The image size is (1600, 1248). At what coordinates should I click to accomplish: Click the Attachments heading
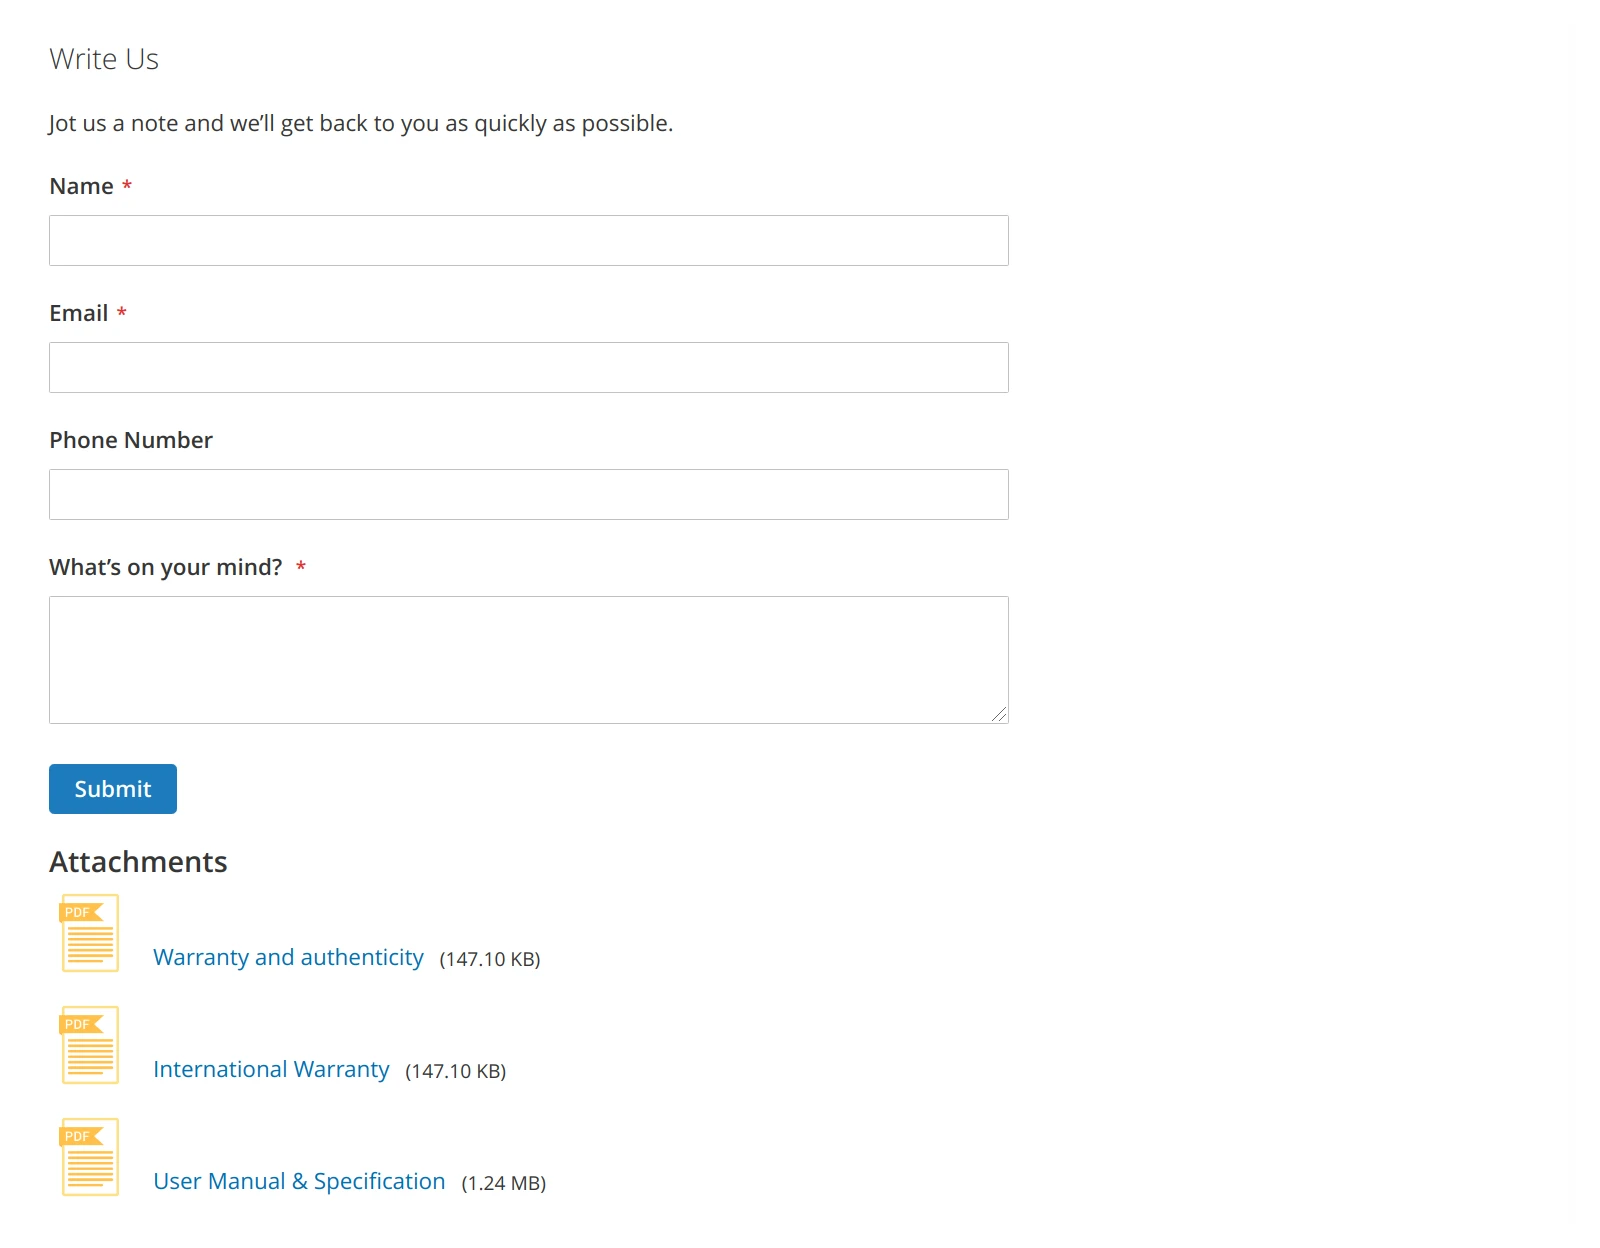[x=139, y=861]
